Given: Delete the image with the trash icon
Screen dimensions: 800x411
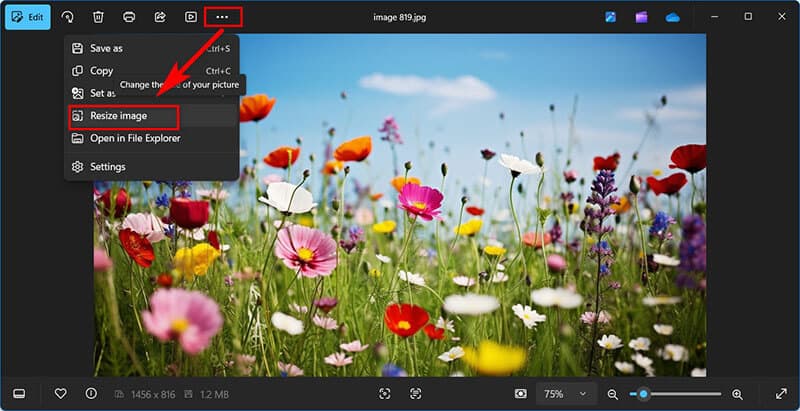Looking at the screenshot, I should pyautogui.click(x=98, y=17).
